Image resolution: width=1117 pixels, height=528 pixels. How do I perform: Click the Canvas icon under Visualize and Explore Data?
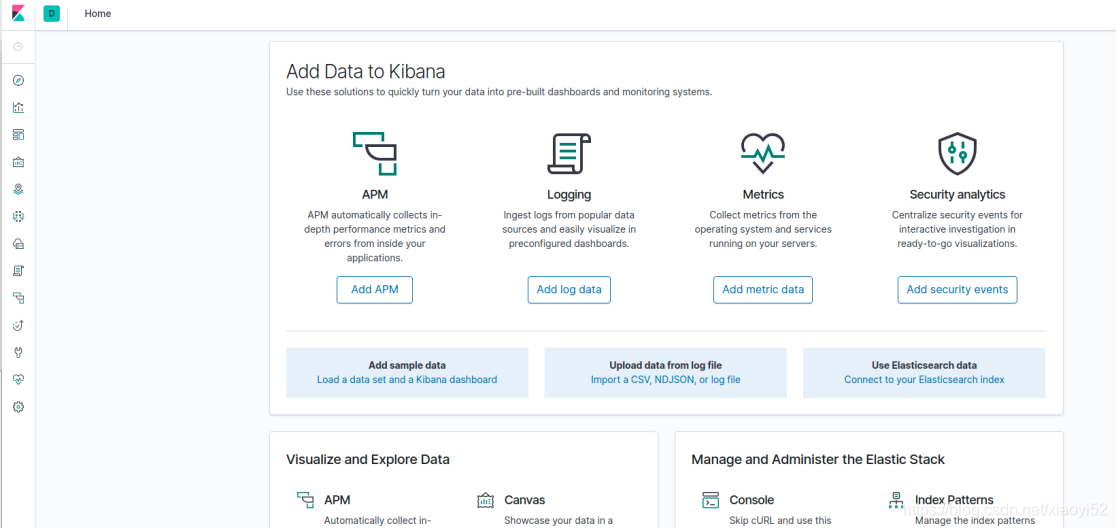tap(486, 500)
